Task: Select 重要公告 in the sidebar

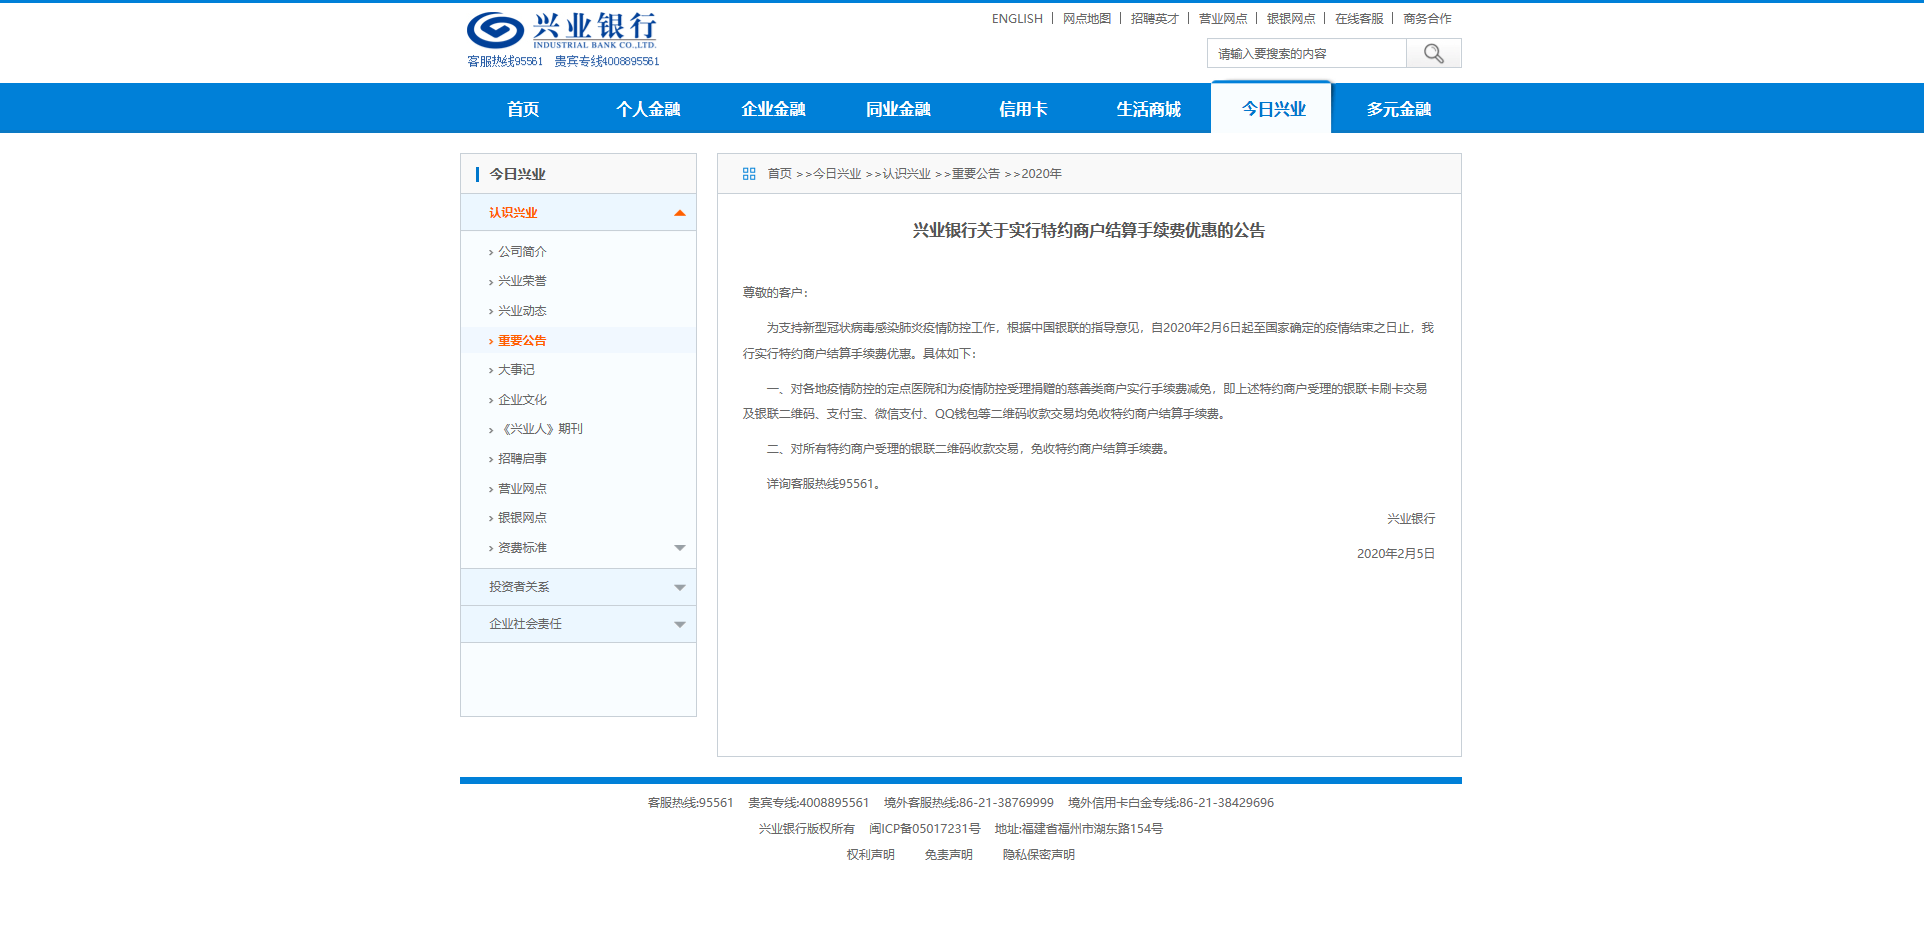Action: pos(522,341)
